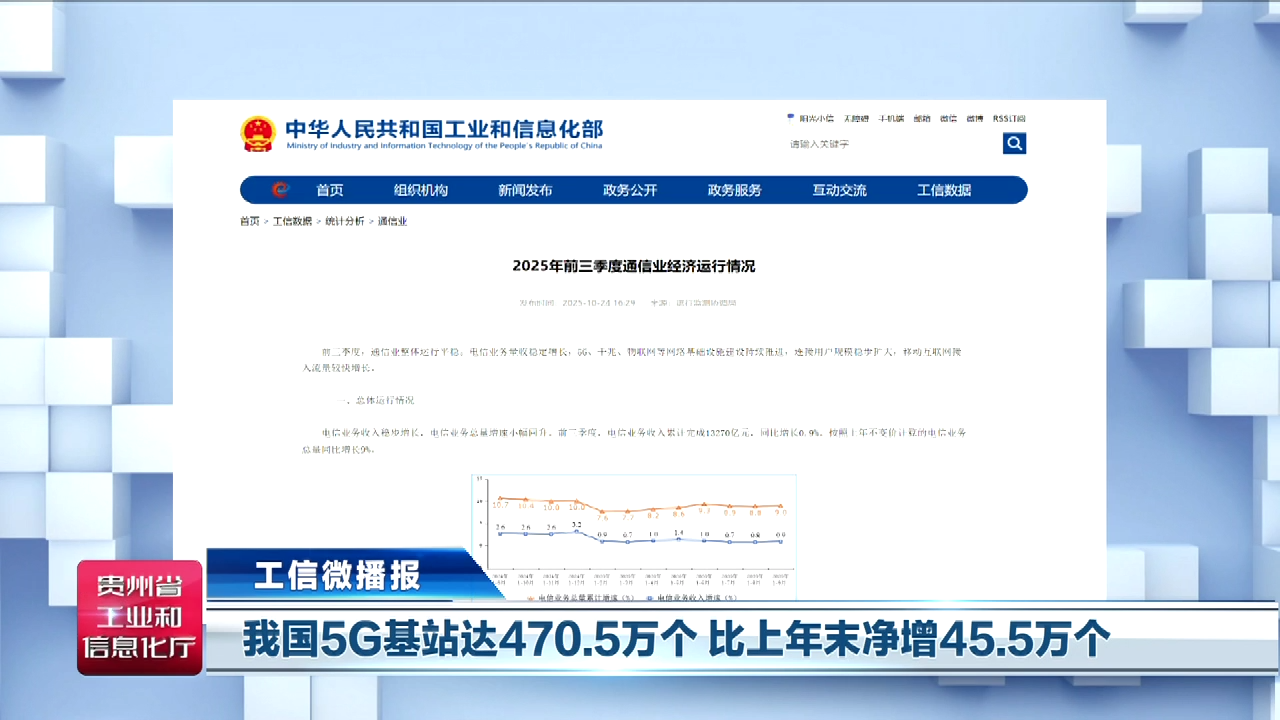Open 工信数据 in the navigation bar
The height and width of the screenshot is (720, 1280).
point(944,190)
